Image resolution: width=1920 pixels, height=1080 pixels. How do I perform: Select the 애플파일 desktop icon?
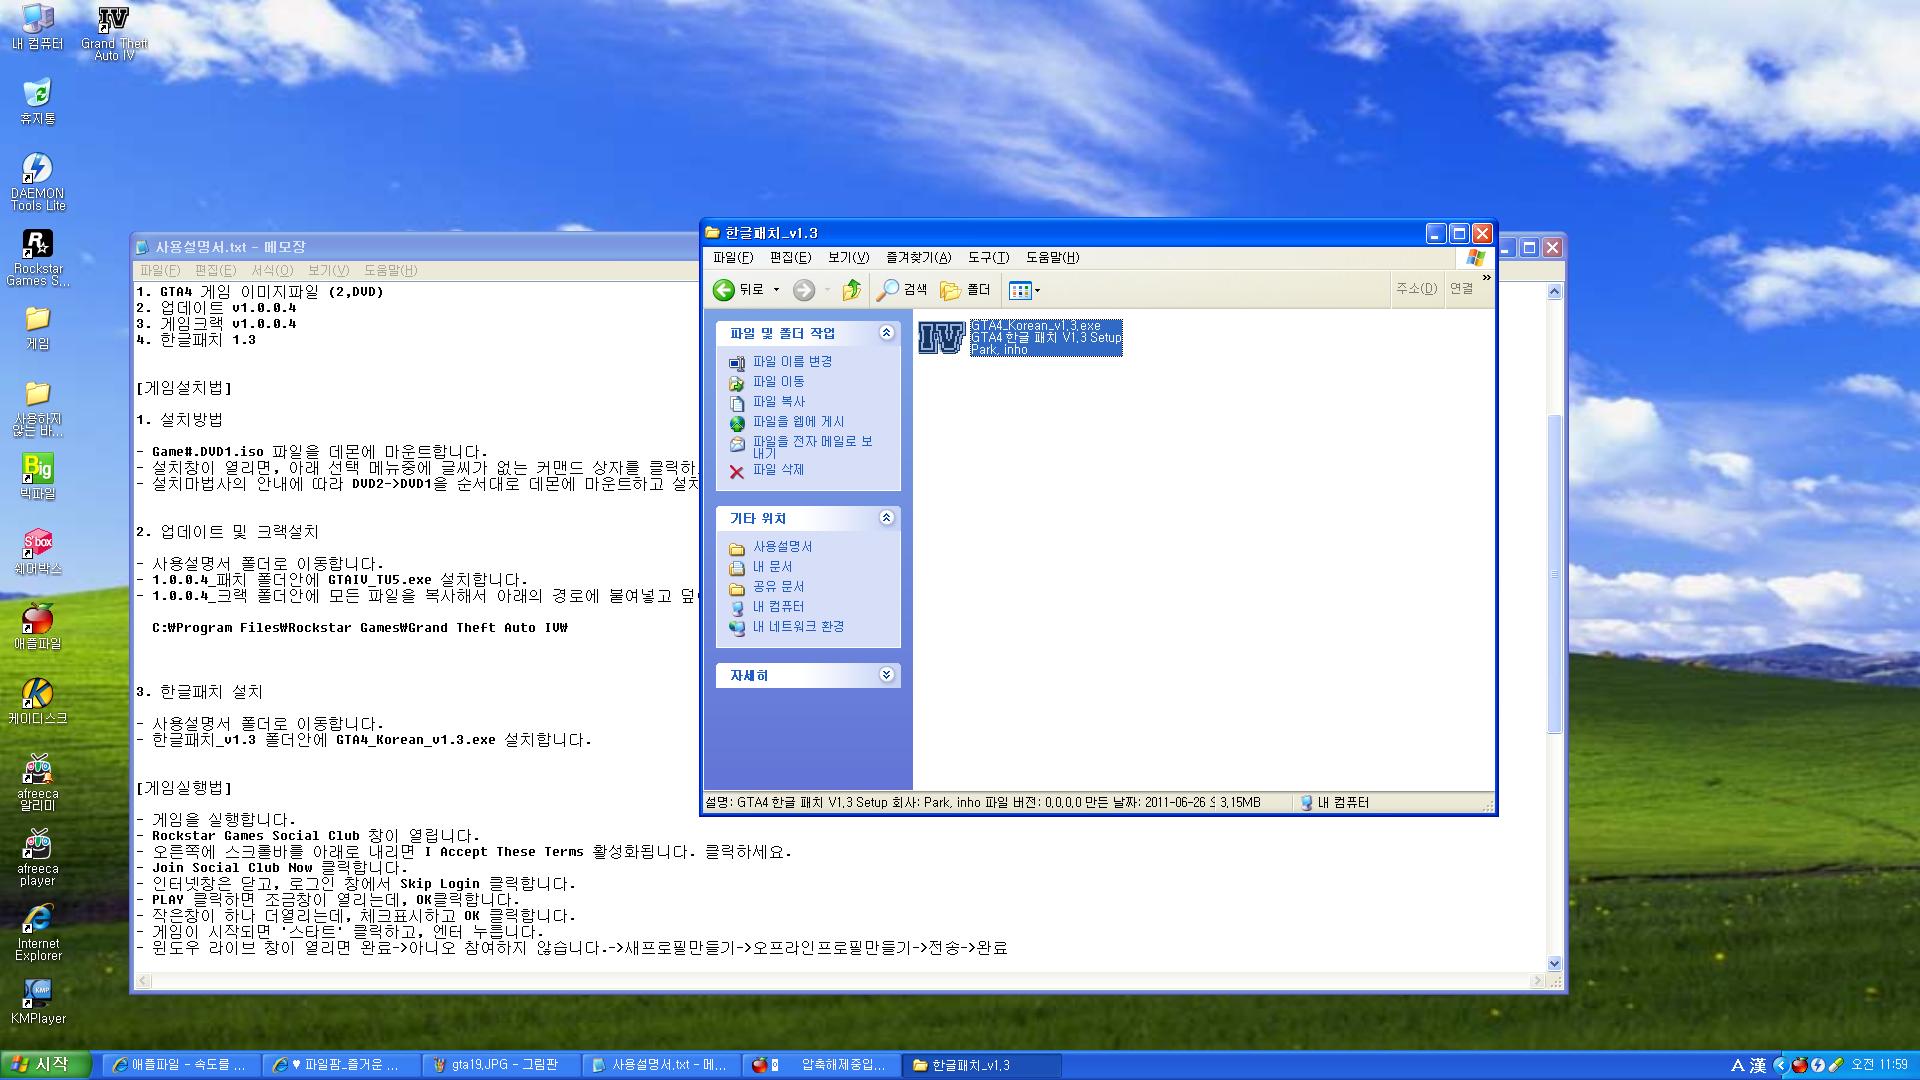click(x=37, y=627)
